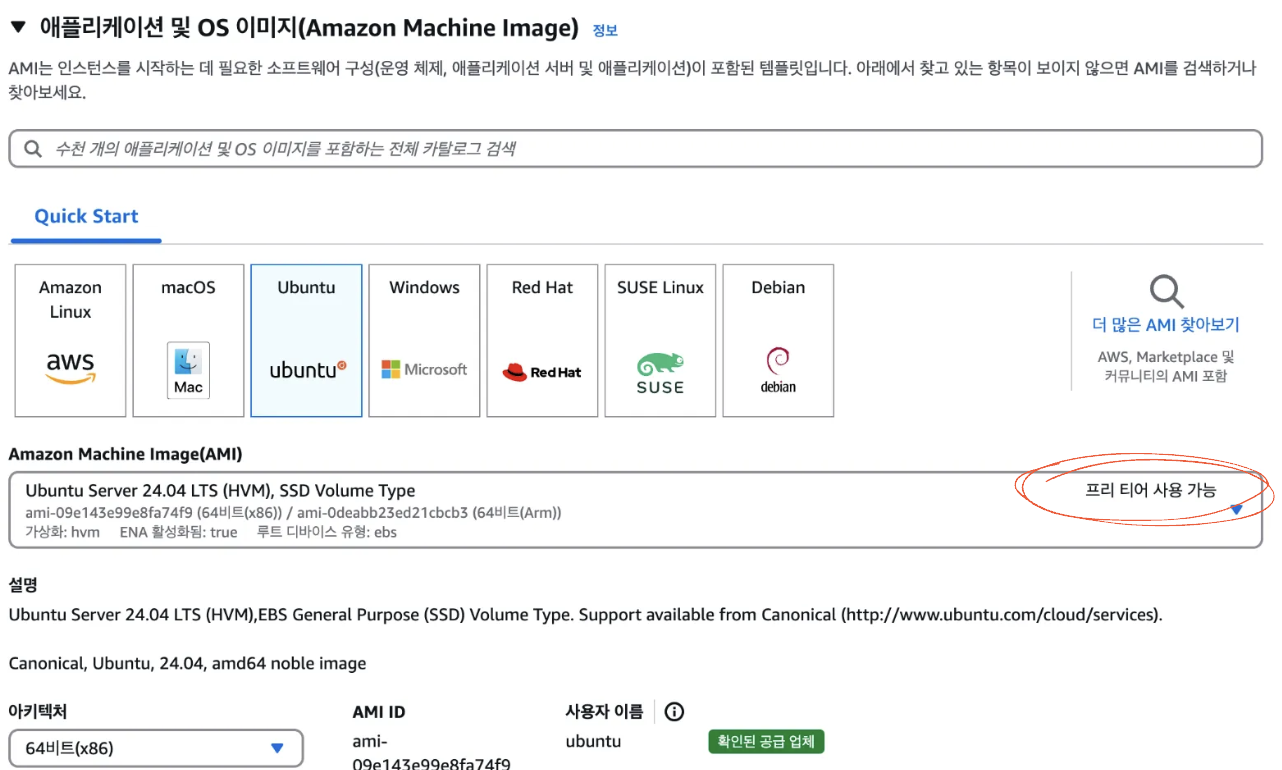Click the AWS logo icon
Image resolution: width=1282 pixels, height=770 pixels.
pos(70,368)
